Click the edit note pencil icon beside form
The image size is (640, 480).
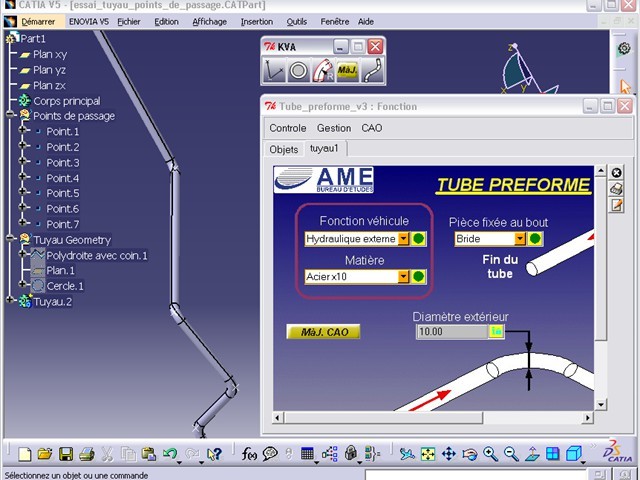(x=616, y=205)
